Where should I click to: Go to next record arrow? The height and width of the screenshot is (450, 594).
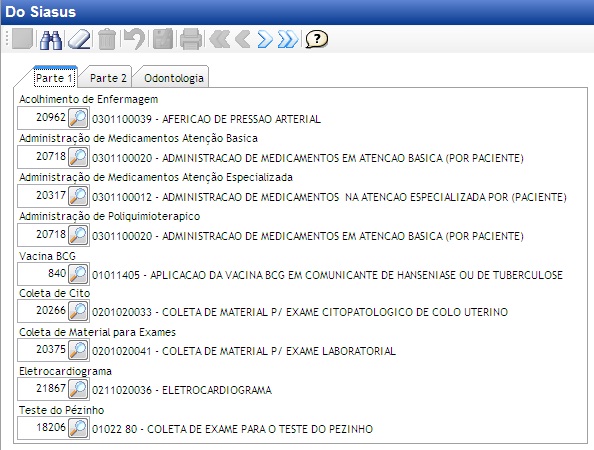265,39
